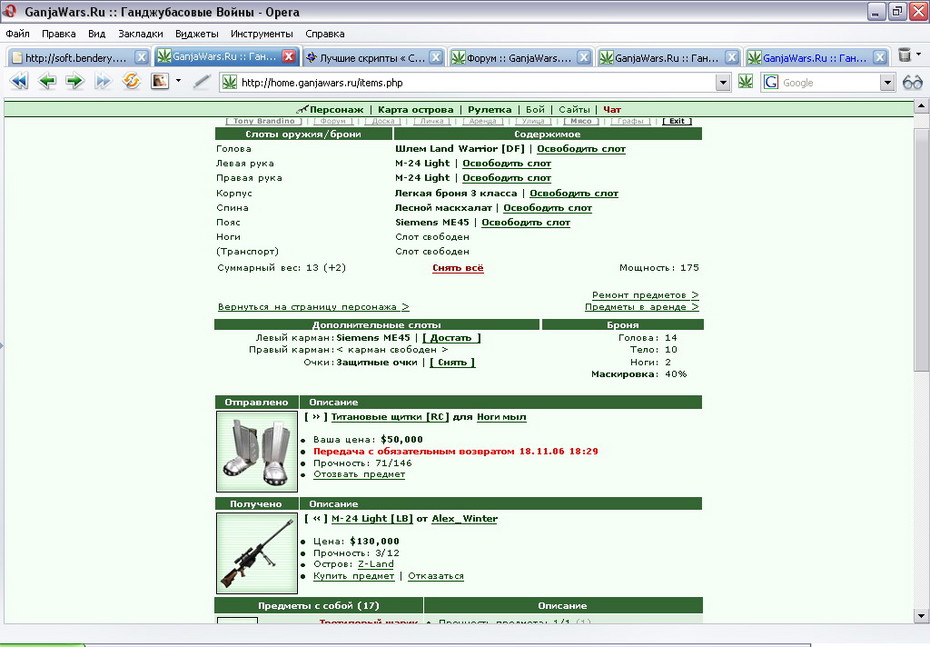Close the soft.bendery tab
Viewport: 930px width, 647px height.
(x=141, y=57)
